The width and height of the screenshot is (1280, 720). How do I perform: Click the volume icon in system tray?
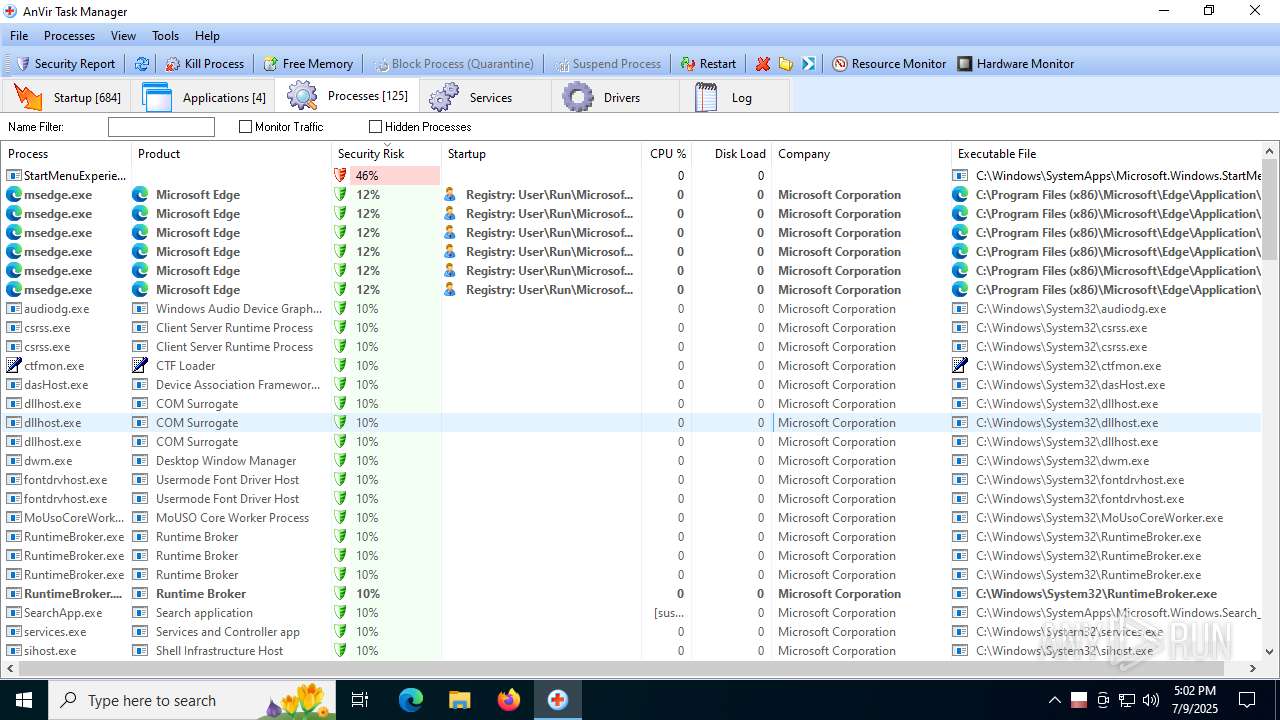coord(1151,700)
